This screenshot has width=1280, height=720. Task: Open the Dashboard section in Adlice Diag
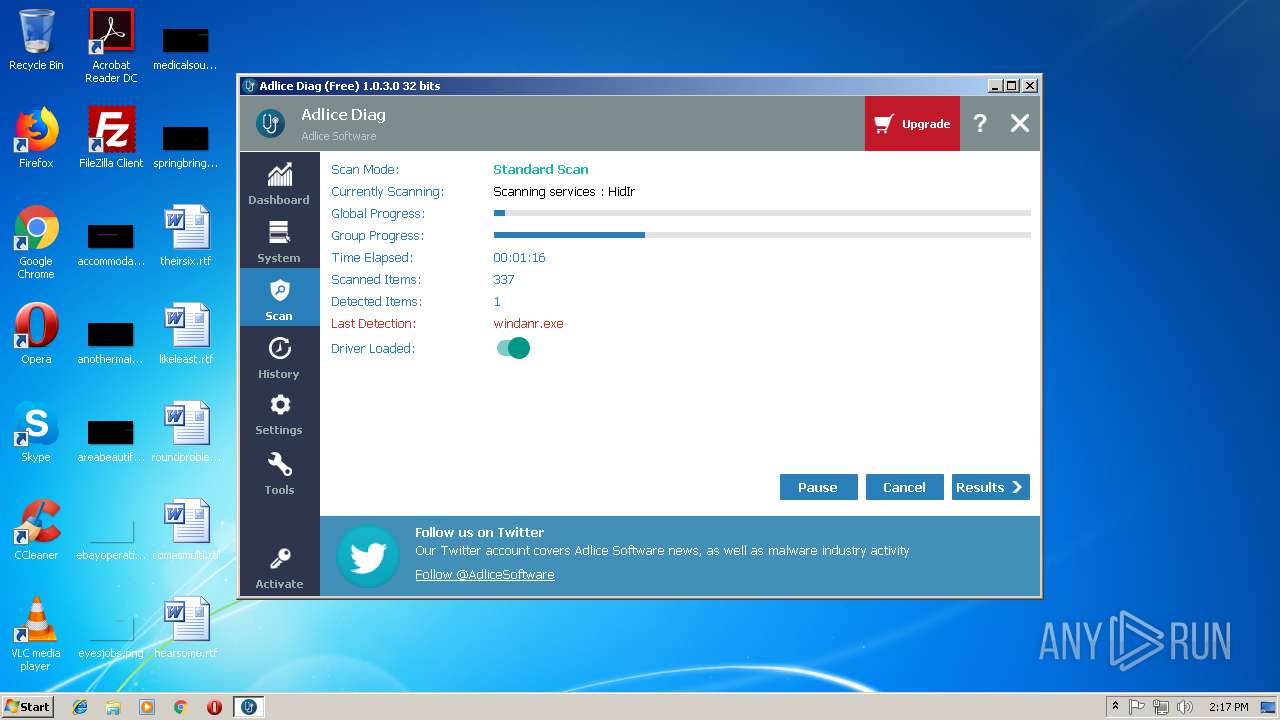pos(279,182)
